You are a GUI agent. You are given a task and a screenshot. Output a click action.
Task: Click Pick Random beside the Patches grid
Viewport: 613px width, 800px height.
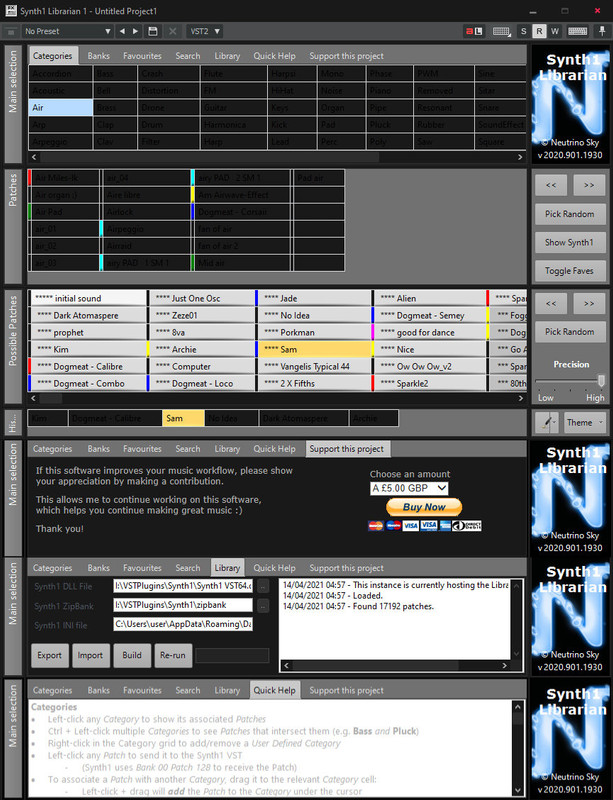point(570,214)
